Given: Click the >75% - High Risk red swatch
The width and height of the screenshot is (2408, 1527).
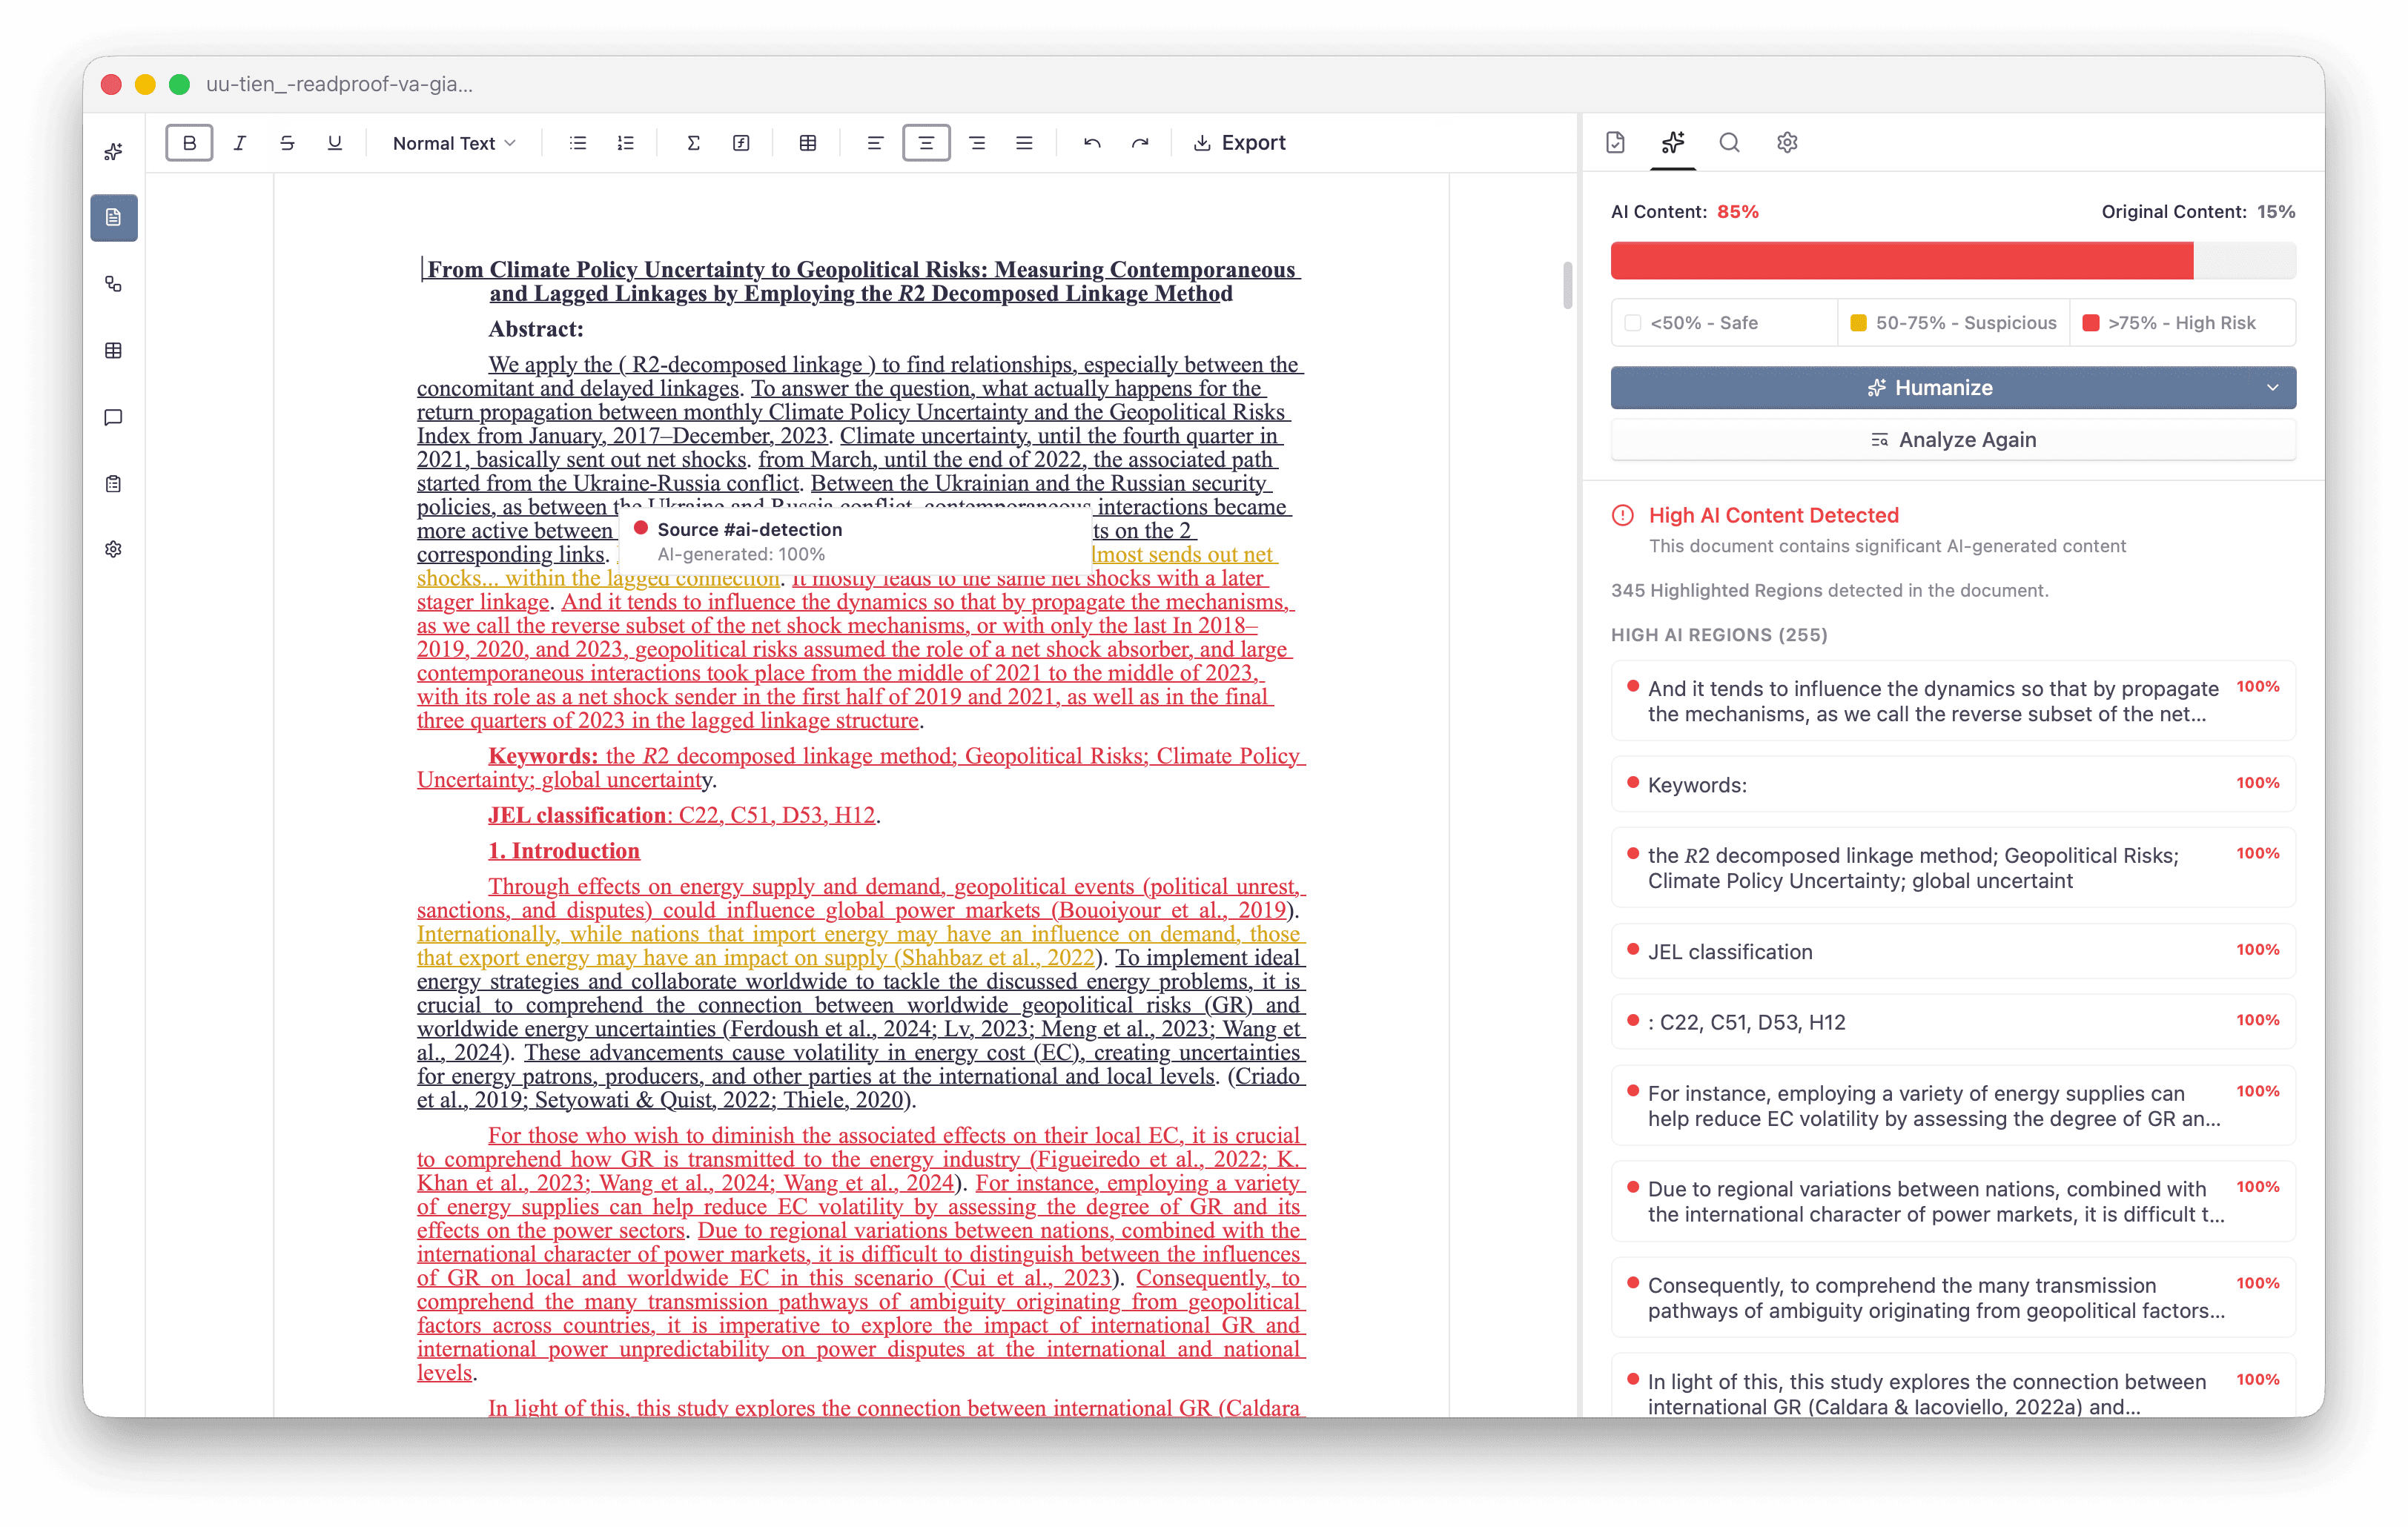Looking at the screenshot, I should [2090, 323].
